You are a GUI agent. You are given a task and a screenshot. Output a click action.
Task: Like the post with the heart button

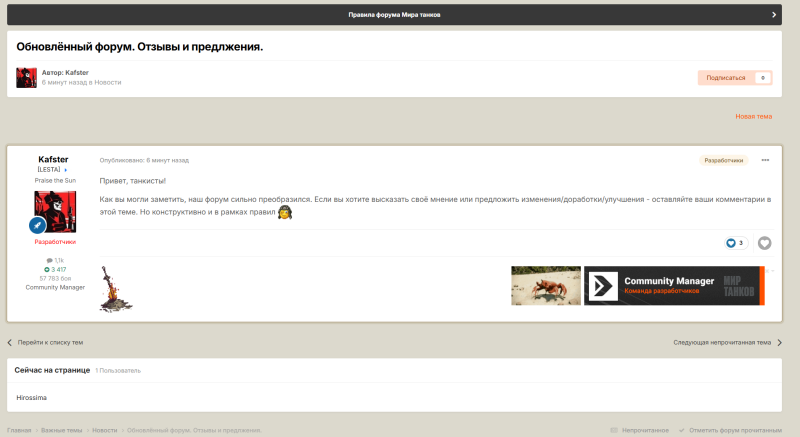pos(764,243)
